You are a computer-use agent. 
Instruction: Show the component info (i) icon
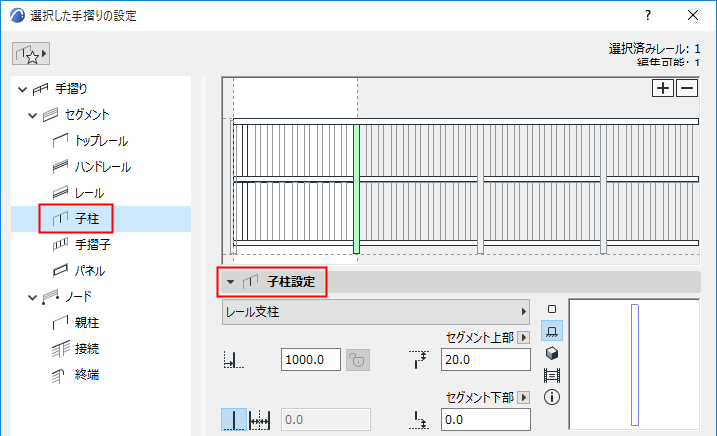(x=552, y=397)
